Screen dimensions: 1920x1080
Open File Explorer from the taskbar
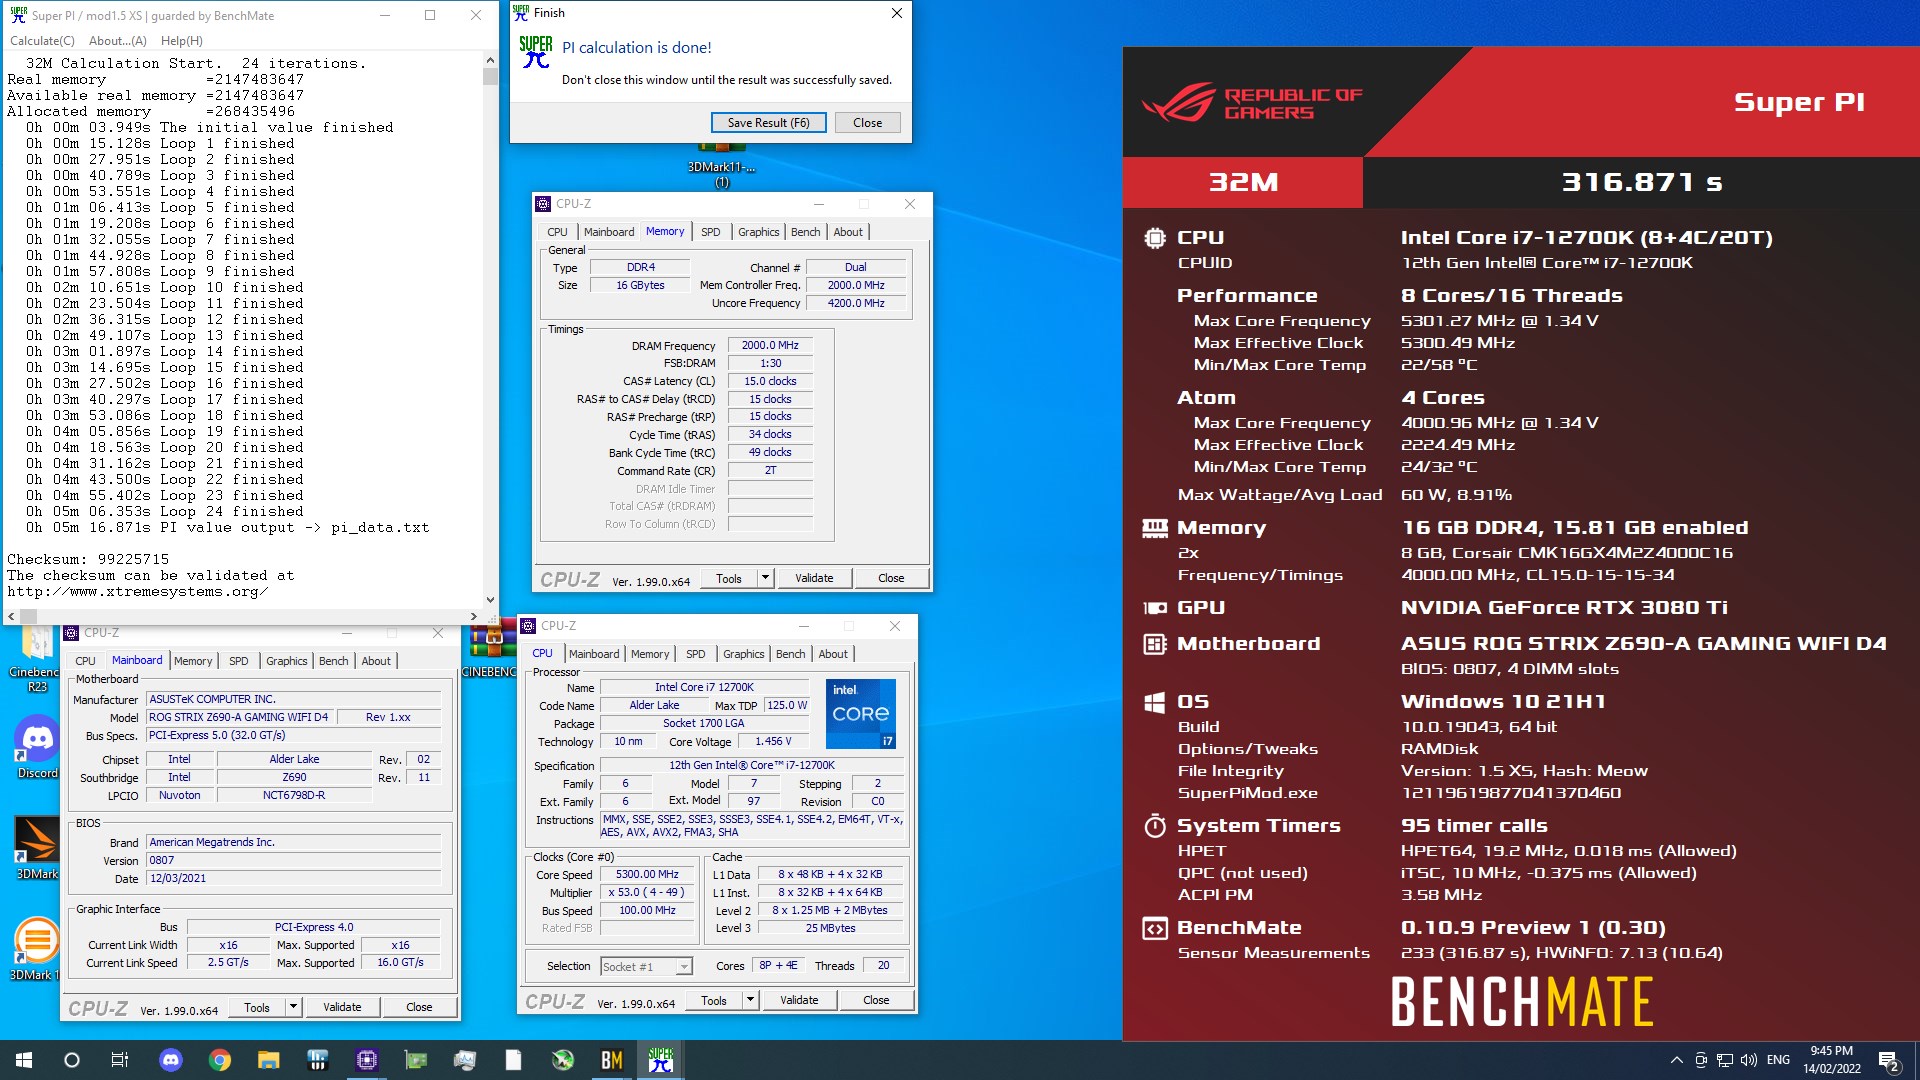click(268, 1060)
